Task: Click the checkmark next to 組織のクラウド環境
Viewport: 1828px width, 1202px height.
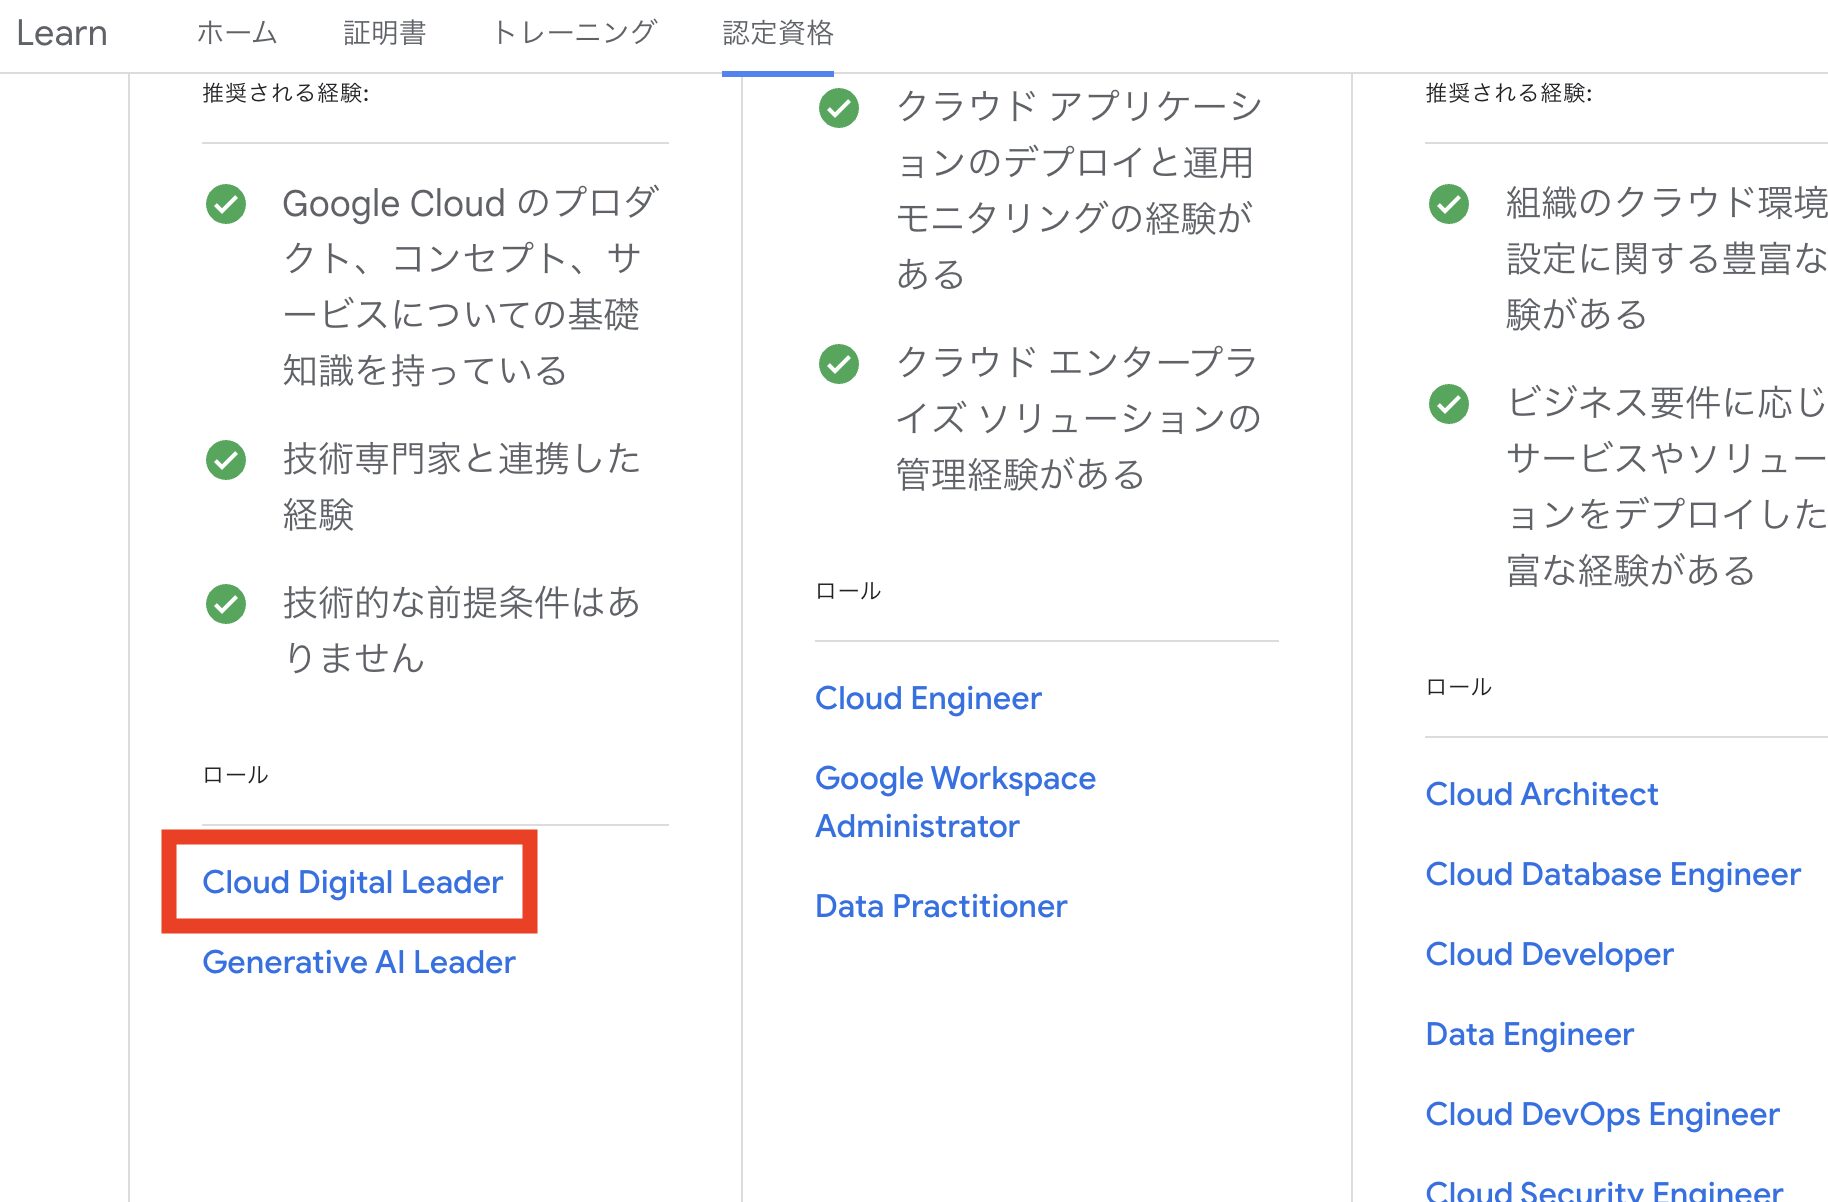Action: pyautogui.click(x=1449, y=204)
